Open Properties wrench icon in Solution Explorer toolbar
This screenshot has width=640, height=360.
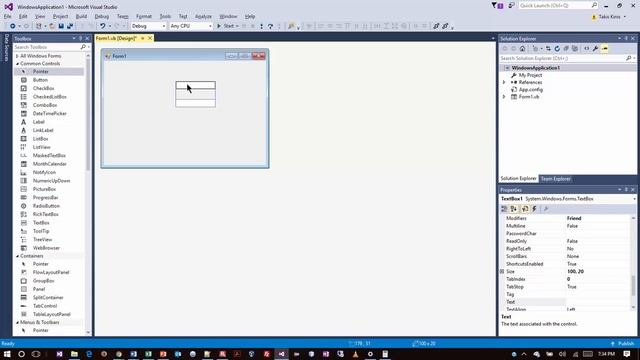[x=596, y=49]
